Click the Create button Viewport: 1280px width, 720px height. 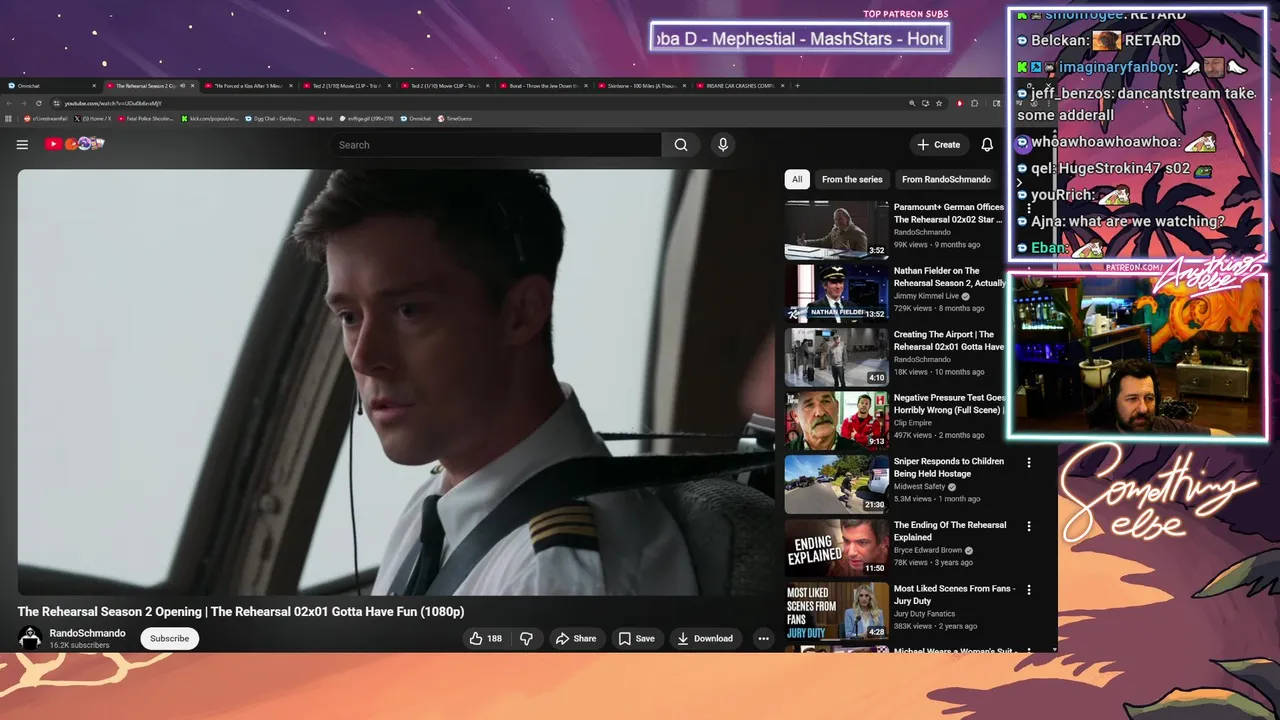[x=939, y=145]
